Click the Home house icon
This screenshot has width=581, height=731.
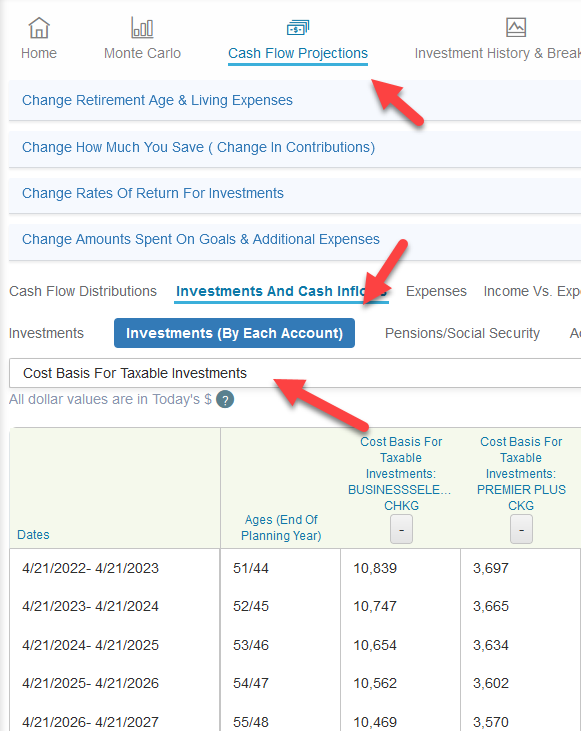(x=39, y=28)
